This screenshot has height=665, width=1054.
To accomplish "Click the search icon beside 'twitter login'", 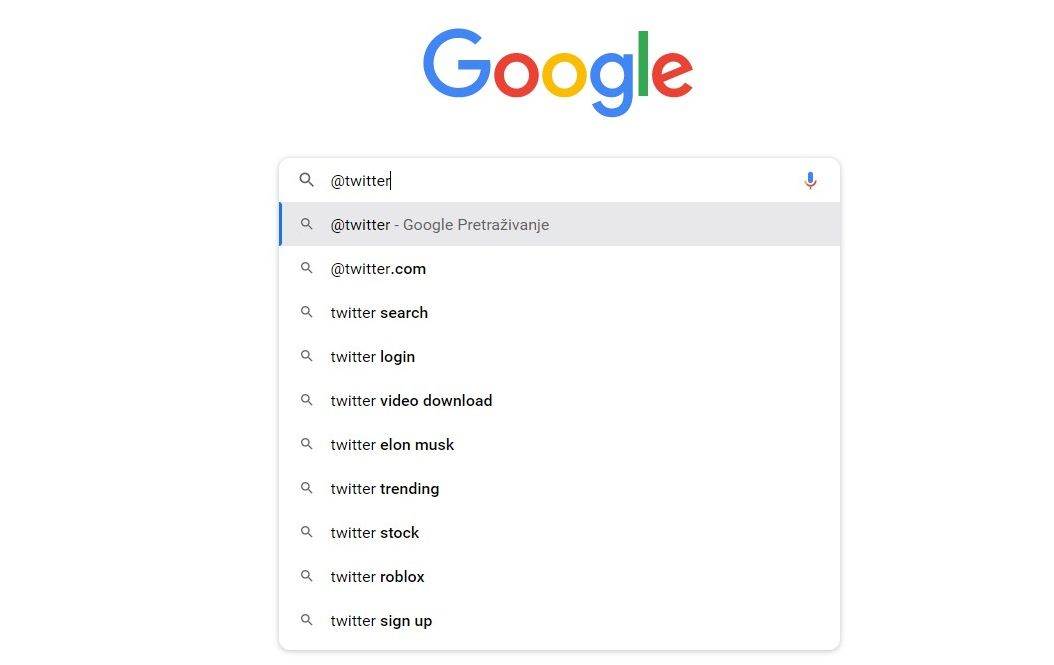I will (307, 356).
